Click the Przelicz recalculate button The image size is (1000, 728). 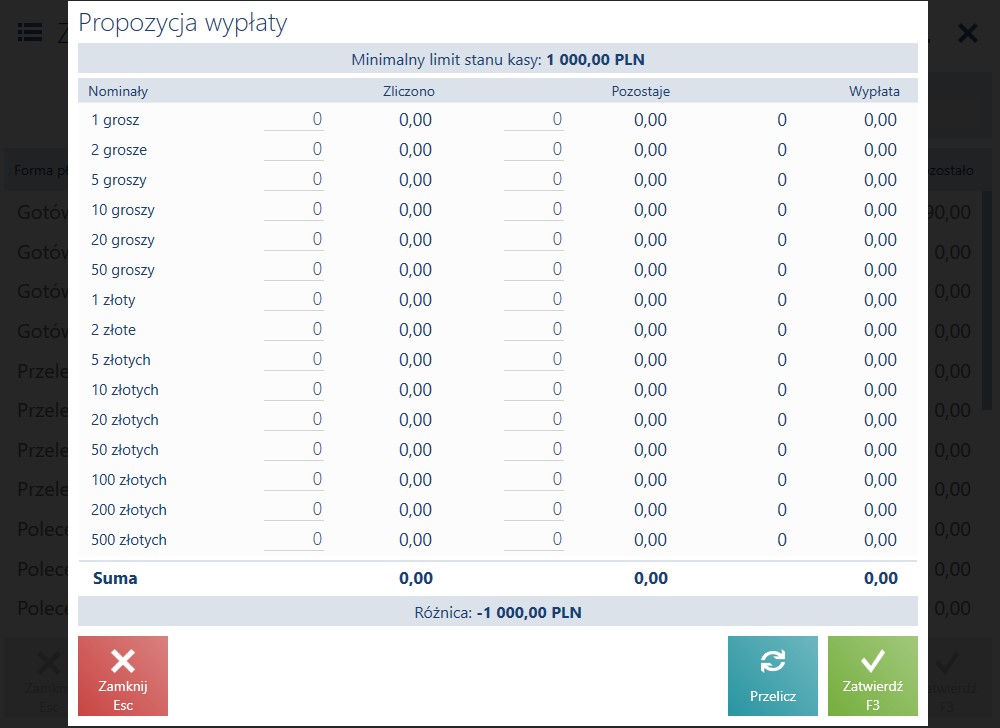click(x=772, y=676)
